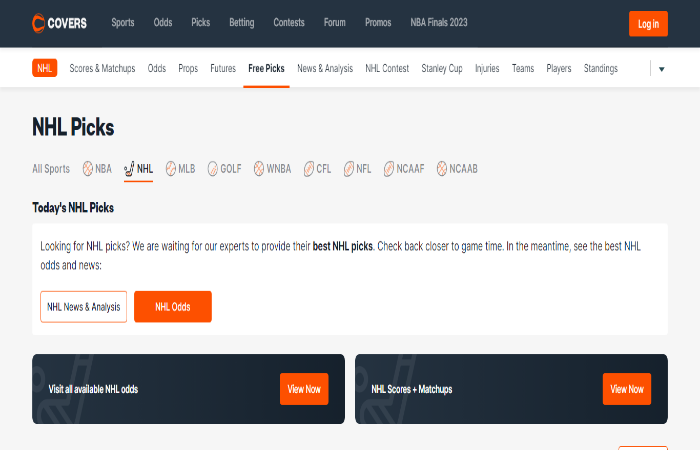Open the Standings tab
Screen dimensions: 700x450
coord(600,68)
